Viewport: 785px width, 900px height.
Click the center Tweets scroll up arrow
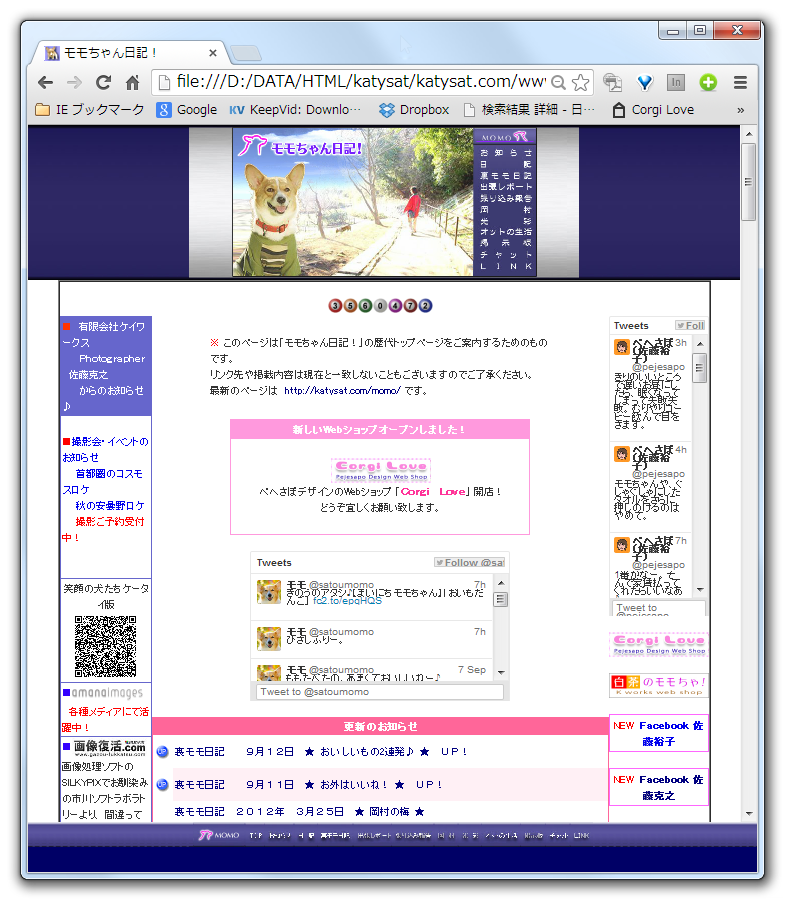(x=501, y=583)
